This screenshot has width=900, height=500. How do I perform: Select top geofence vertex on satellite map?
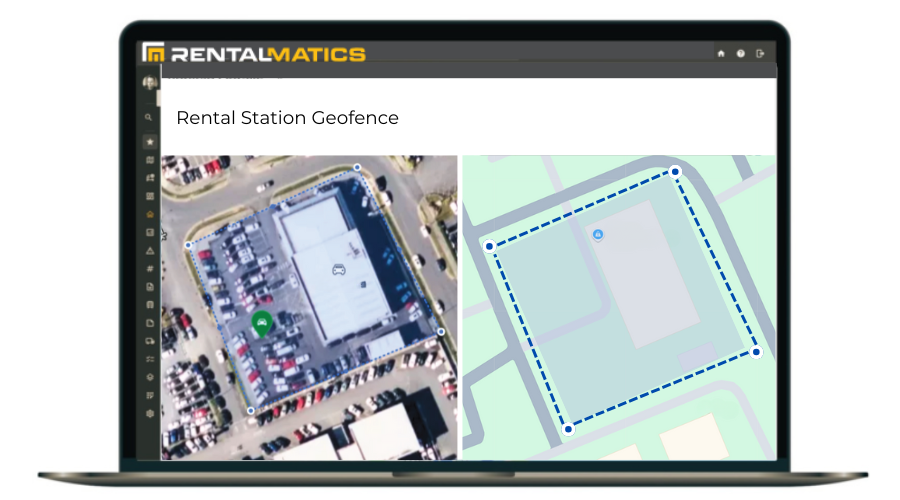coord(357,167)
